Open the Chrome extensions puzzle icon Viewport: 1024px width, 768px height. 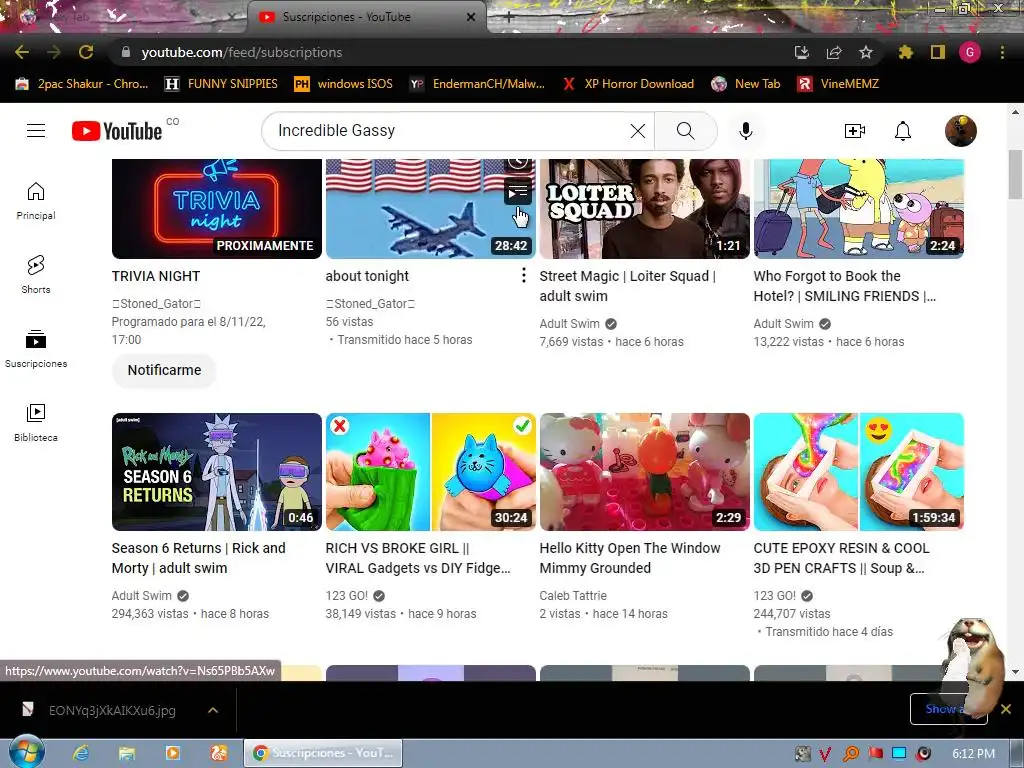905,52
